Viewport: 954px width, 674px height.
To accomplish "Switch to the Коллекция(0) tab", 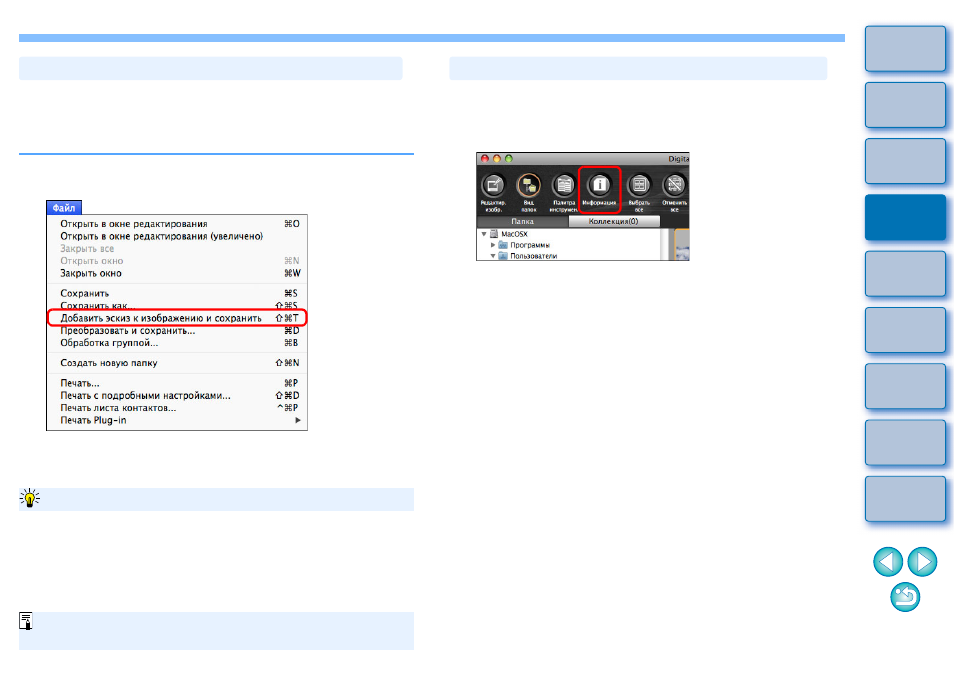I will pos(613,221).
